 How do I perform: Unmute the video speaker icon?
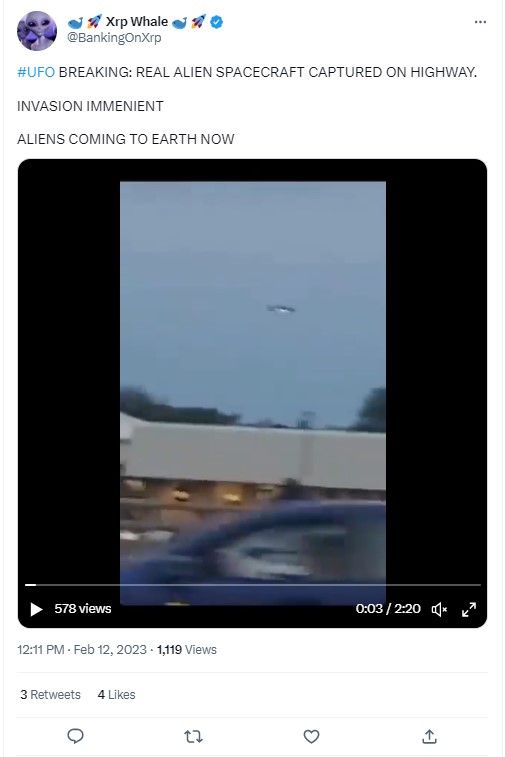click(x=439, y=609)
